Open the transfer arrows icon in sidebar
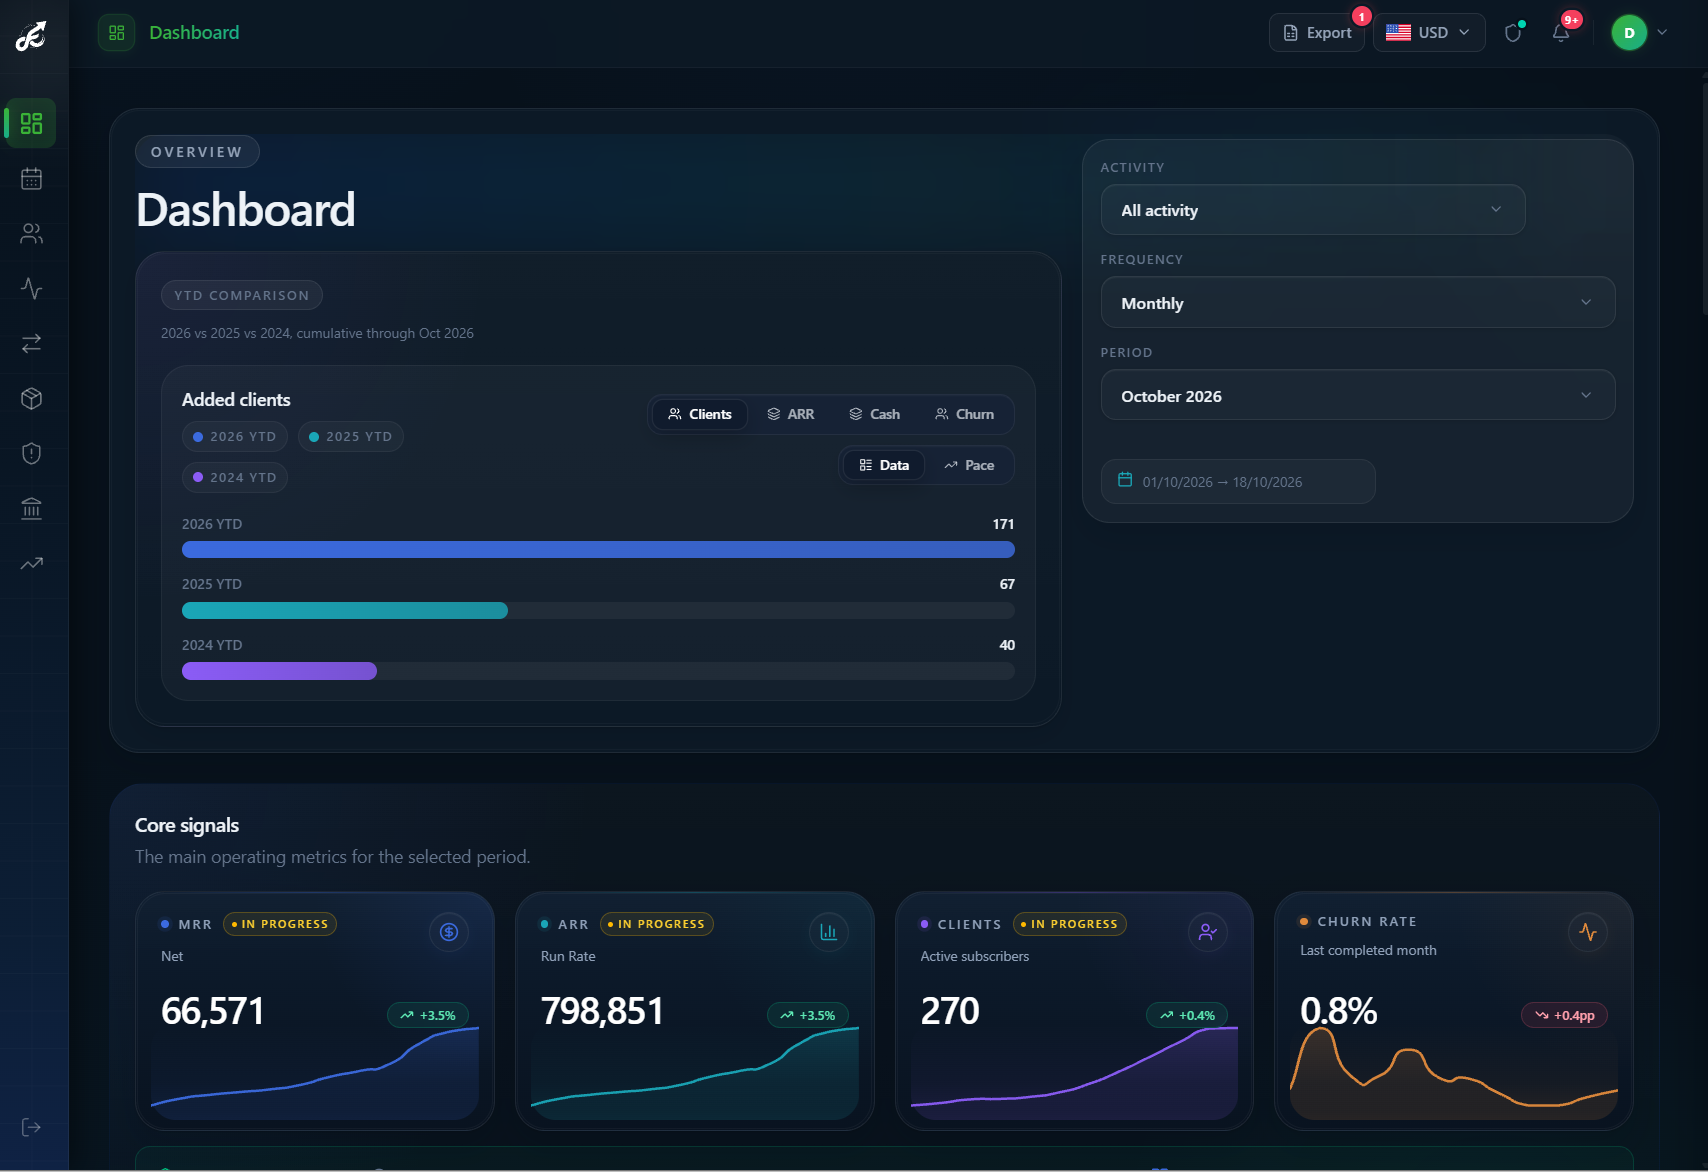Image resolution: width=1708 pixels, height=1172 pixels. click(31, 343)
